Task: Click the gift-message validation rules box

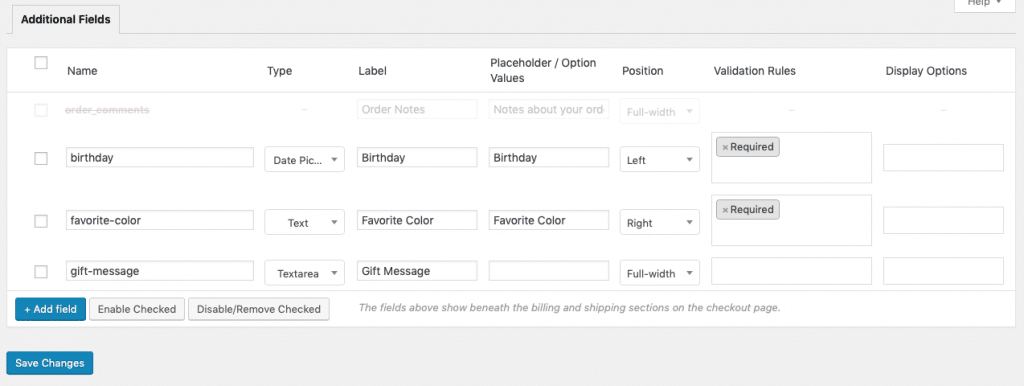Action: [x=792, y=271]
